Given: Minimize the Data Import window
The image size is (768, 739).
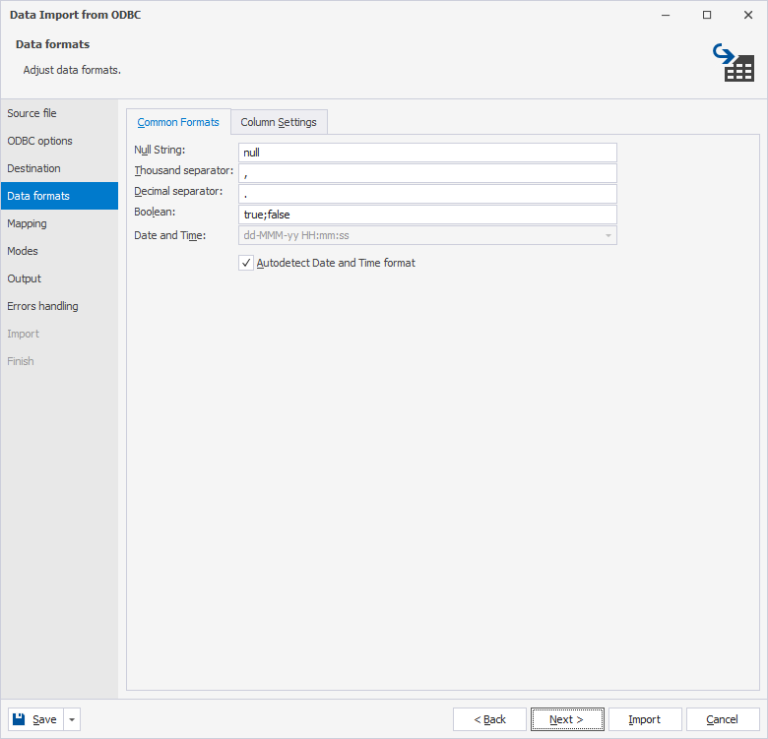Looking at the screenshot, I should [665, 15].
